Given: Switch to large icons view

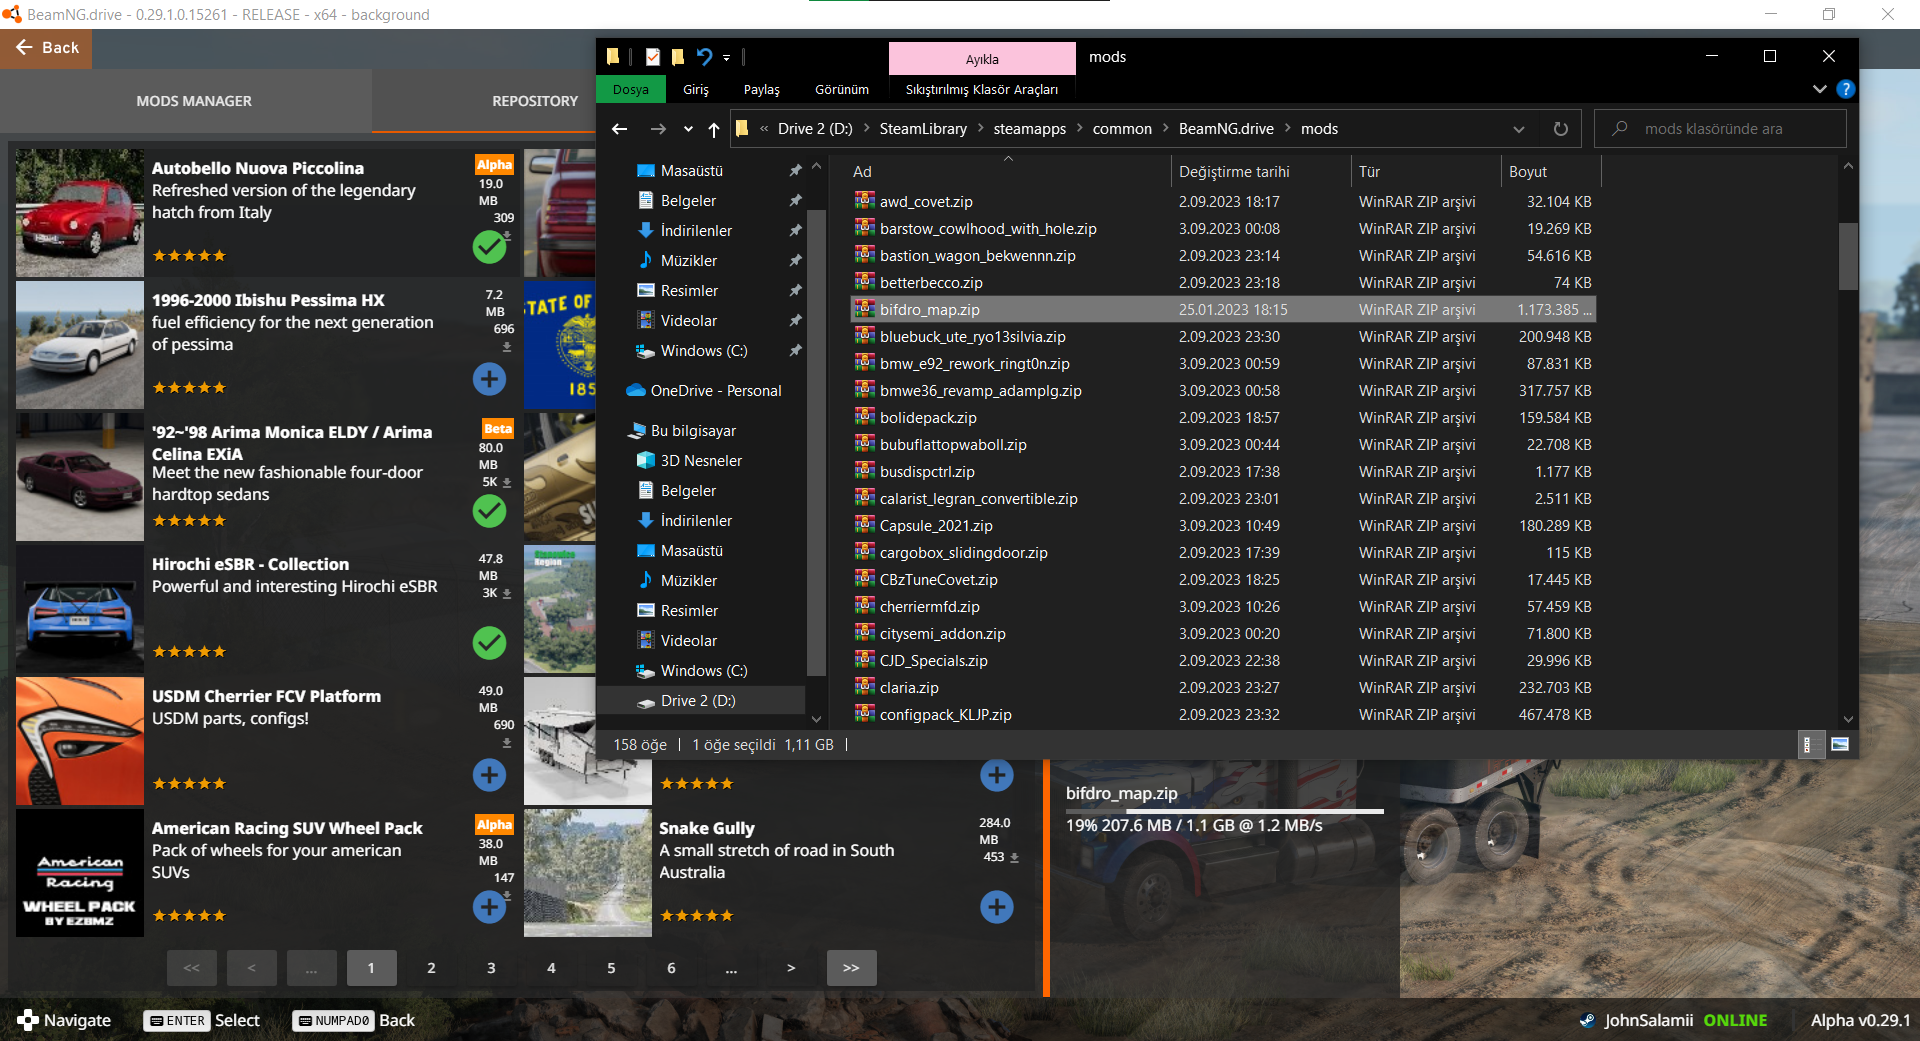Looking at the screenshot, I should click(1839, 745).
